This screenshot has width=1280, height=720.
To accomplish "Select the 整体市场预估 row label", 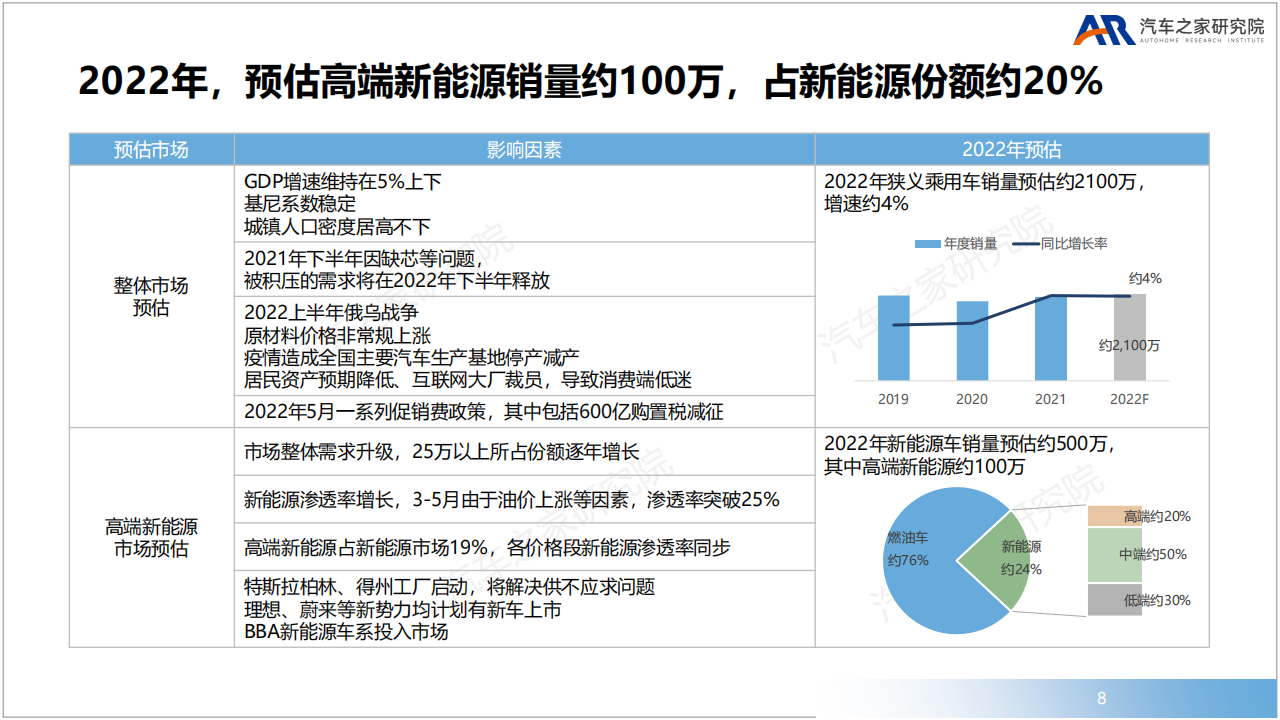I will (151, 297).
